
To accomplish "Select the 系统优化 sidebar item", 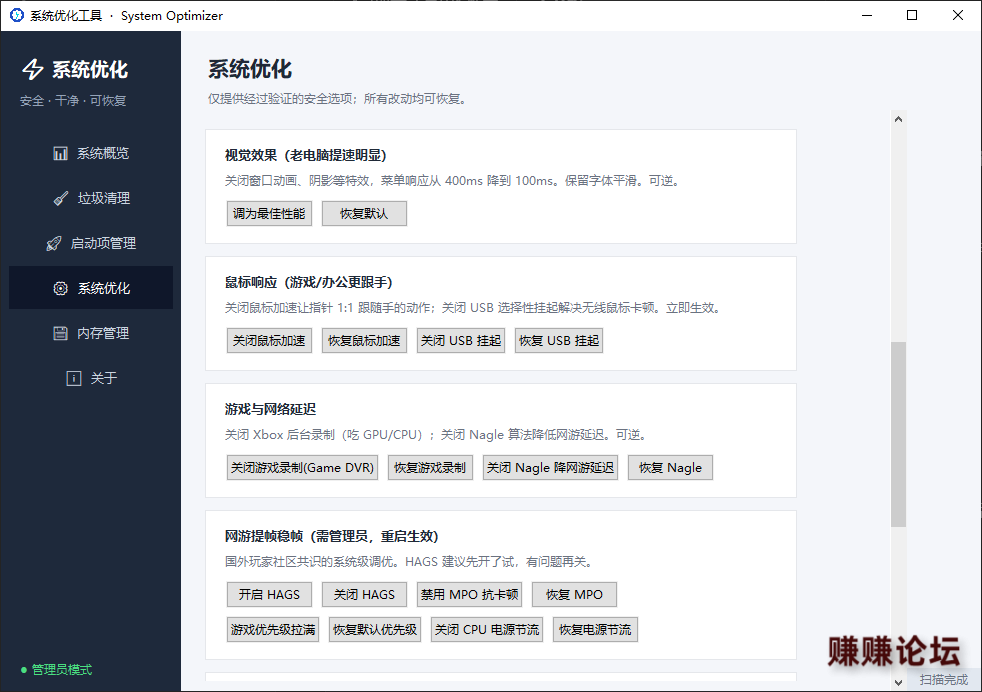I will [91, 288].
